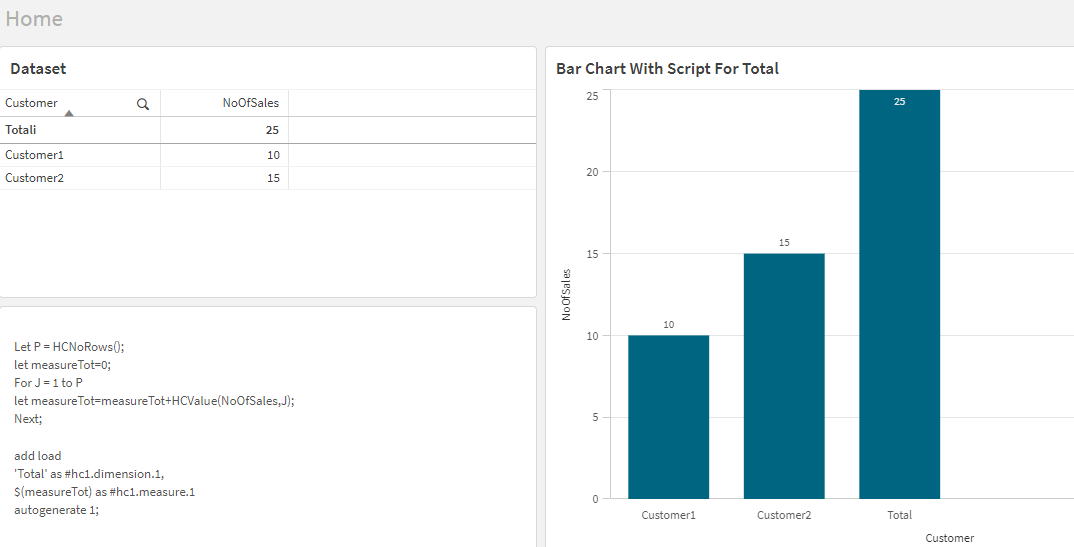Open search in the Customer column header
Image resolution: width=1074 pixels, height=547 pixels.
(143, 103)
